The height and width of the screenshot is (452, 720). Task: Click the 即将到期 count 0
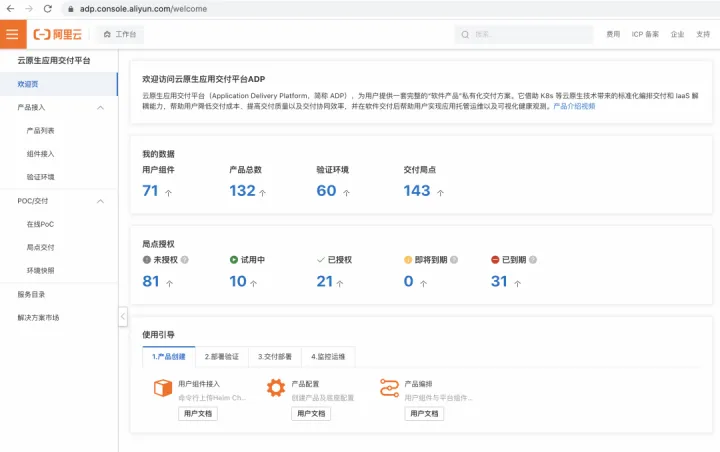tap(408, 281)
